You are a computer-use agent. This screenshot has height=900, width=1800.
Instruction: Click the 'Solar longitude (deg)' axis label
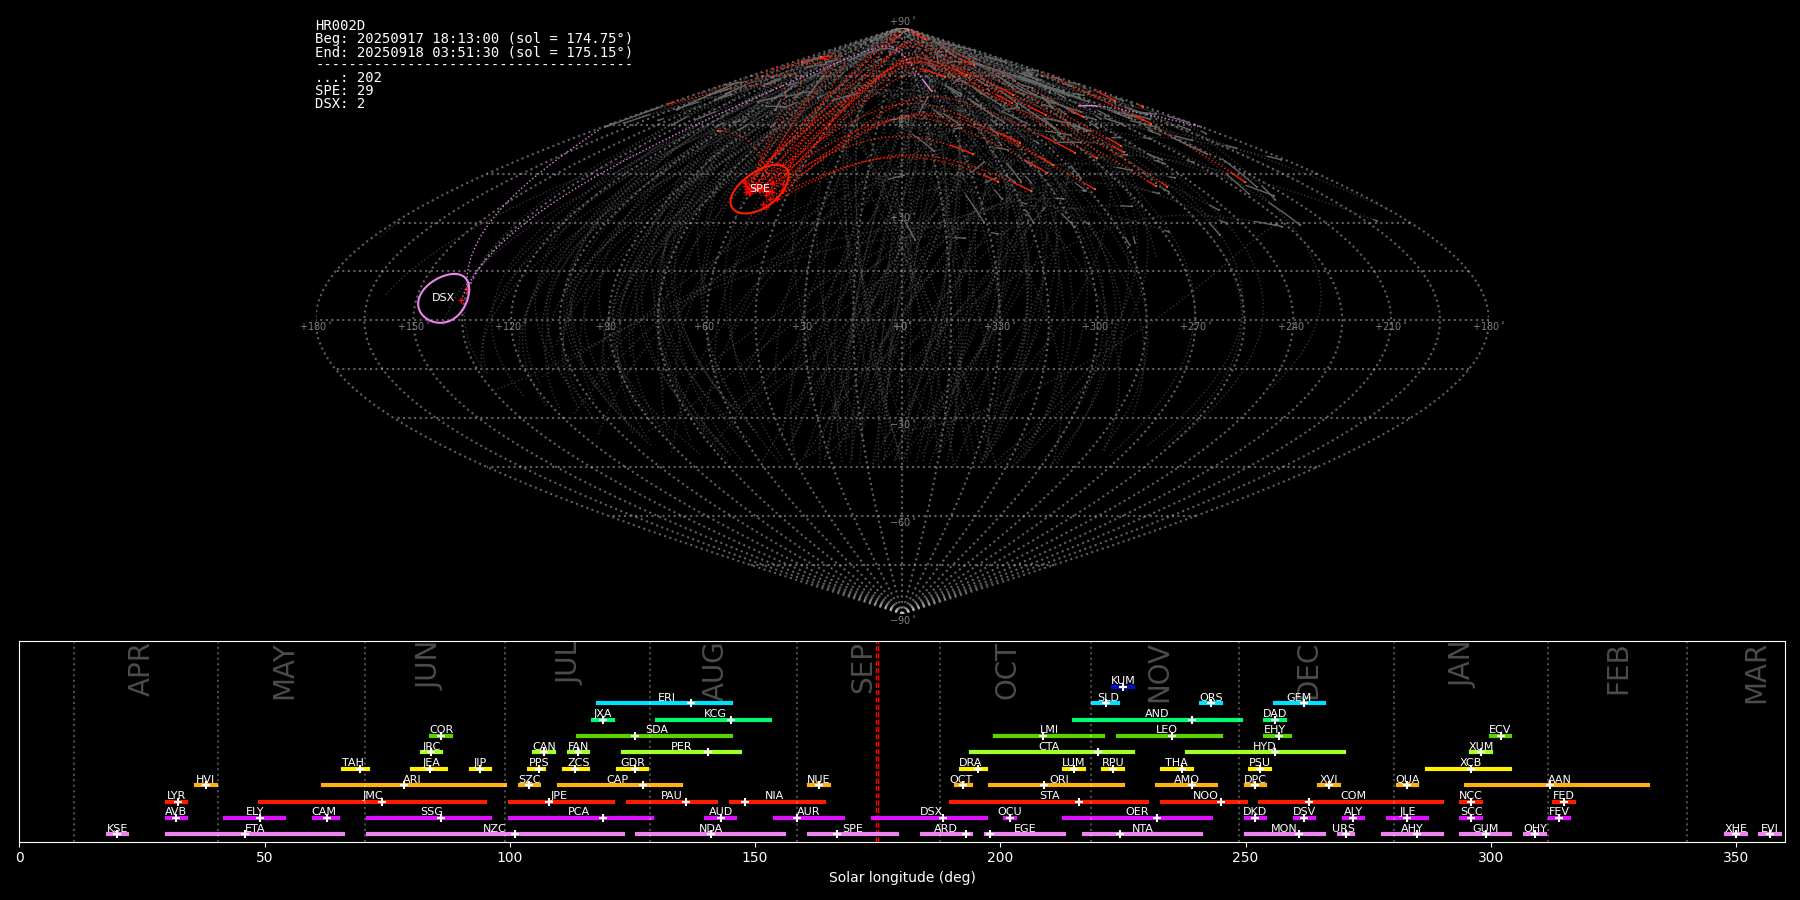[902, 878]
